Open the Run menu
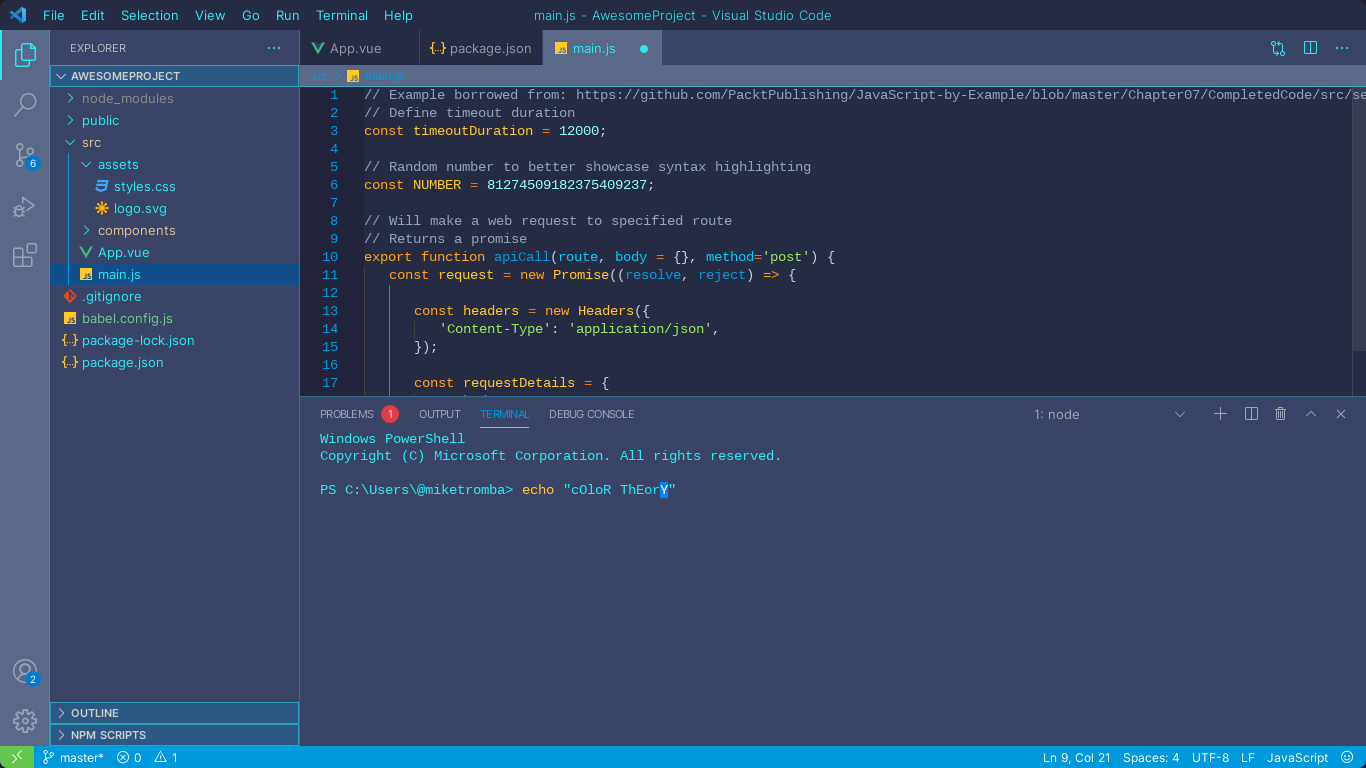 click(x=288, y=15)
